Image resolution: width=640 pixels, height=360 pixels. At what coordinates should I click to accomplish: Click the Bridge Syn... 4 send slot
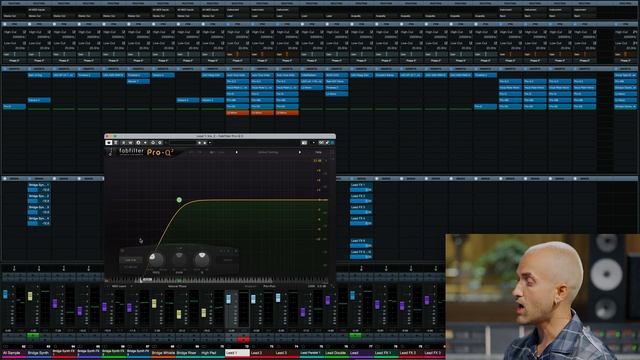click(x=39, y=221)
